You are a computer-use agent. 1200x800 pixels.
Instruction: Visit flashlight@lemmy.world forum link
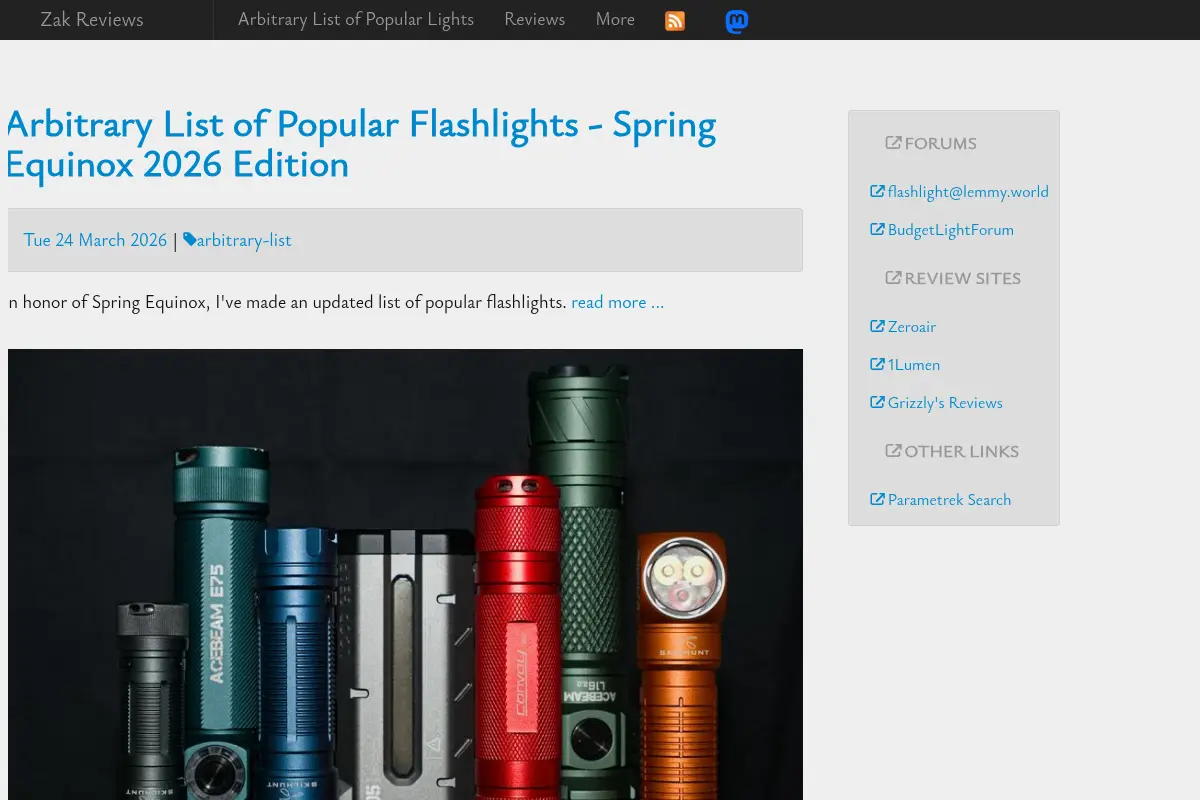pos(968,192)
